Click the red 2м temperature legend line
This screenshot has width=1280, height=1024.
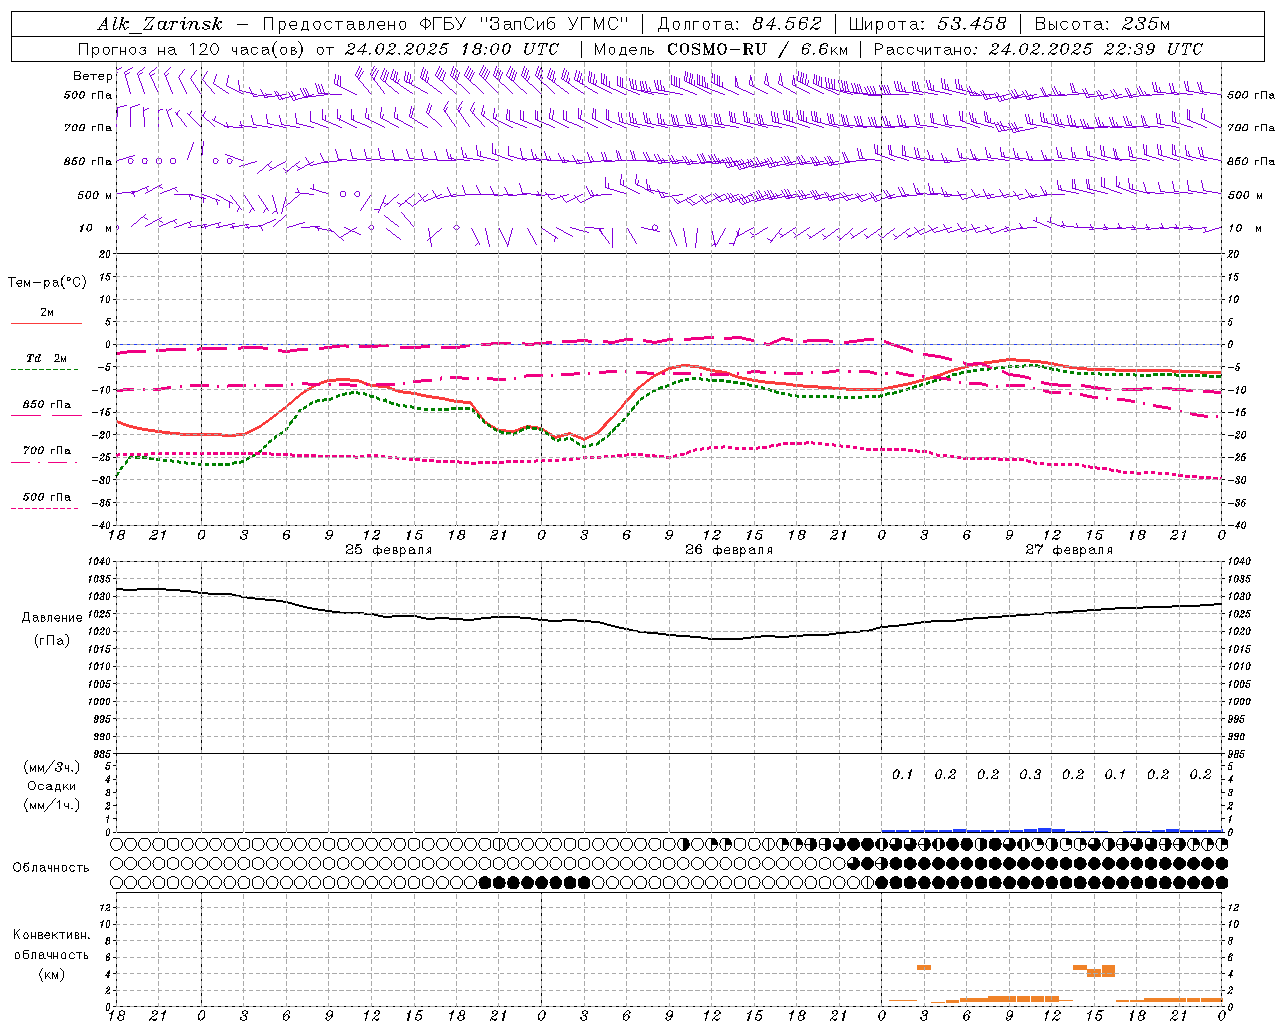(x=46, y=323)
